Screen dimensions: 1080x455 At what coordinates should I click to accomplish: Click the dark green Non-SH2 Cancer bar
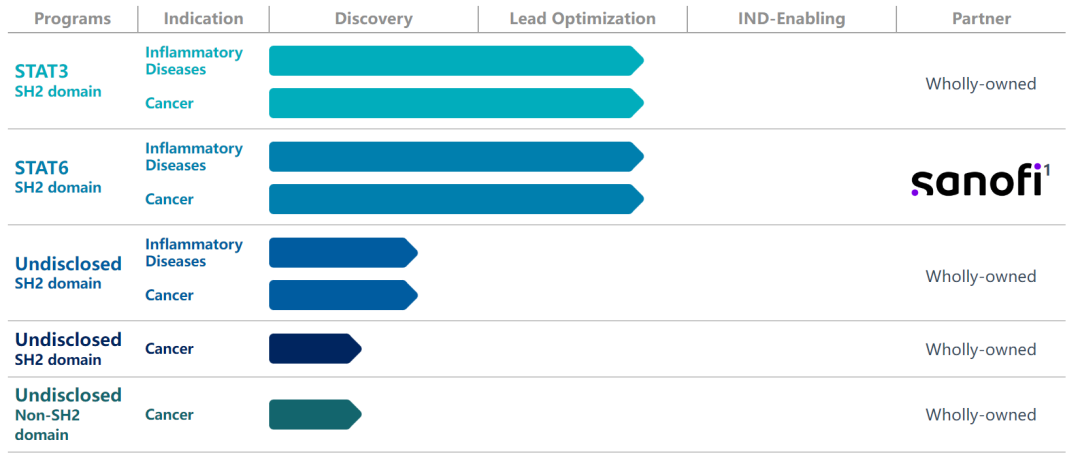click(x=314, y=414)
